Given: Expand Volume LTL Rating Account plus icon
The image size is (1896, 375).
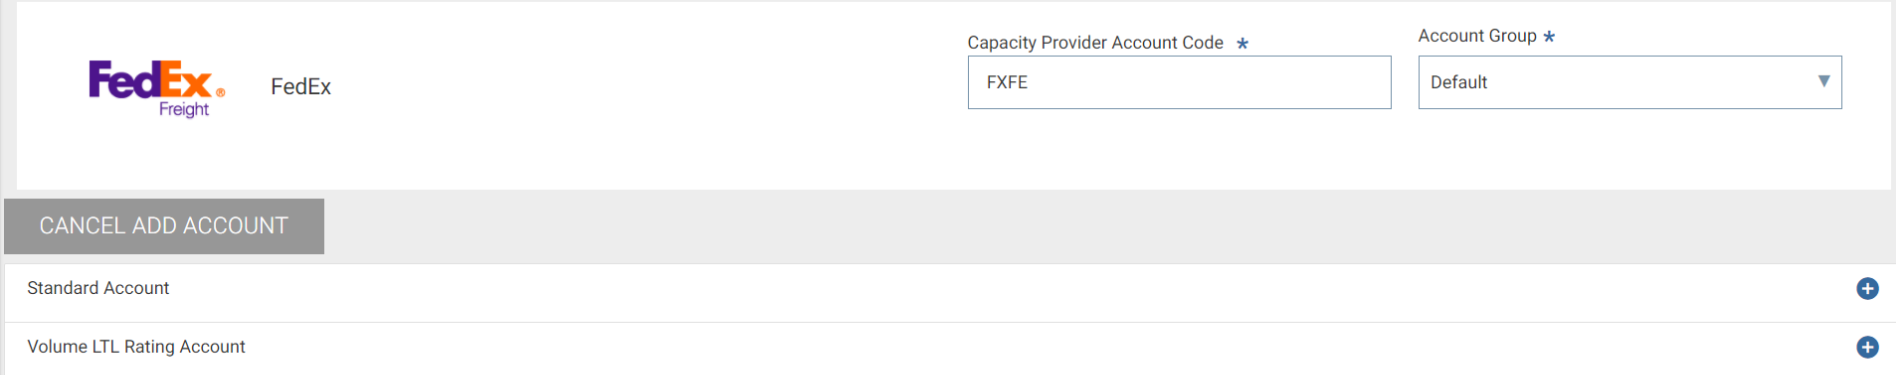Looking at the screenshot, I should tap(1867, 346).
